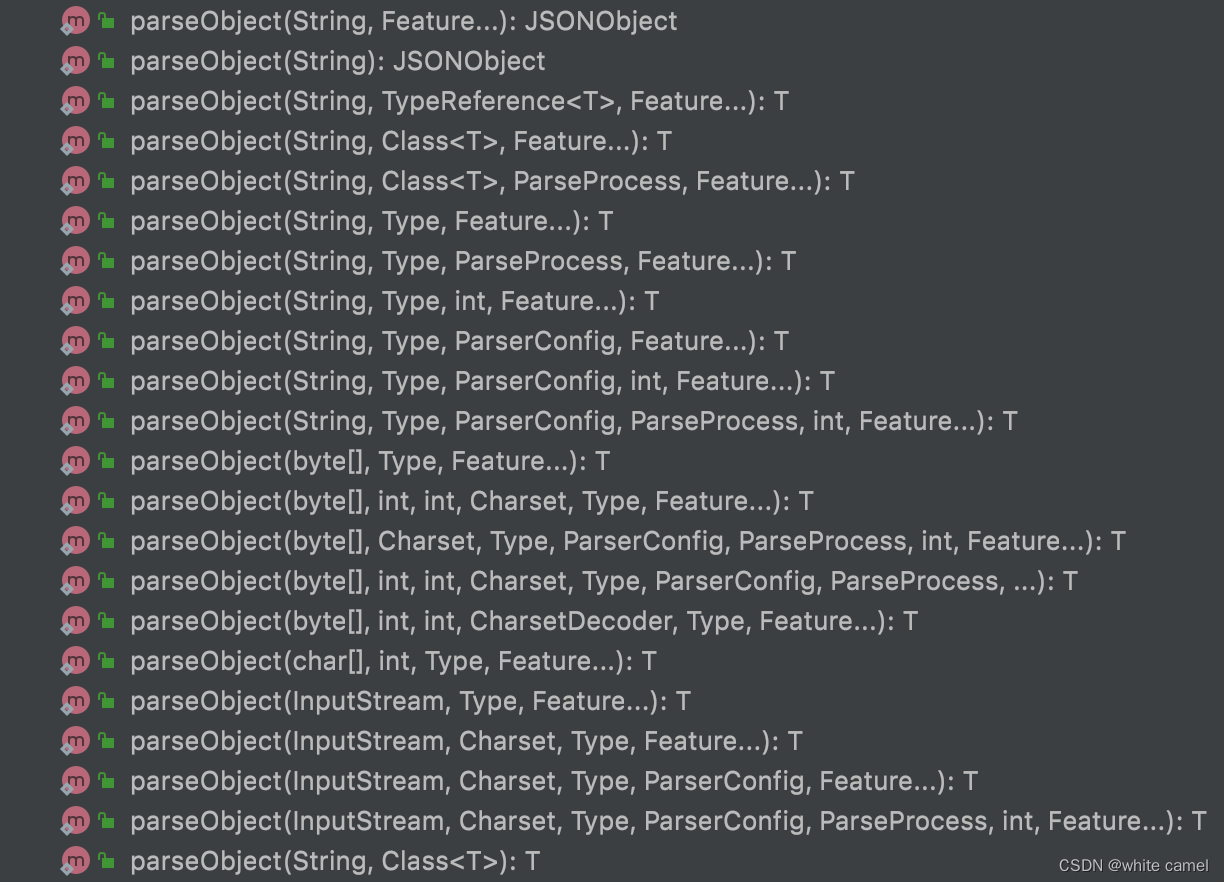Click the method icon for parseObject(byte[], Type, Feature...)
The image size is (1224, 882).
(x=76, y=460)
